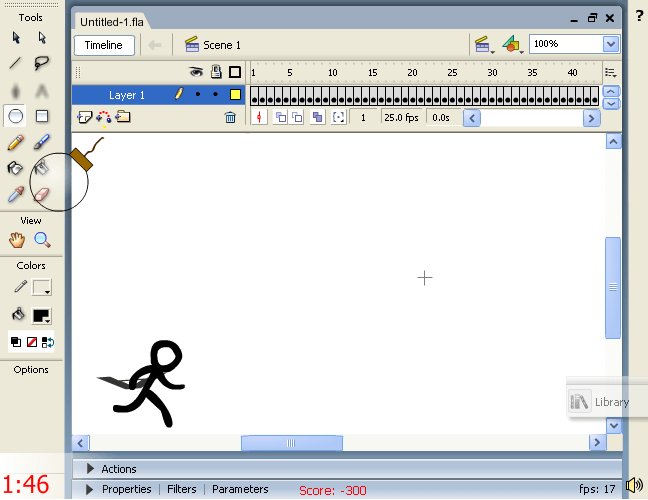Open the Properties tab
This screenshot has width=648, height=500.
click(126, 489)
